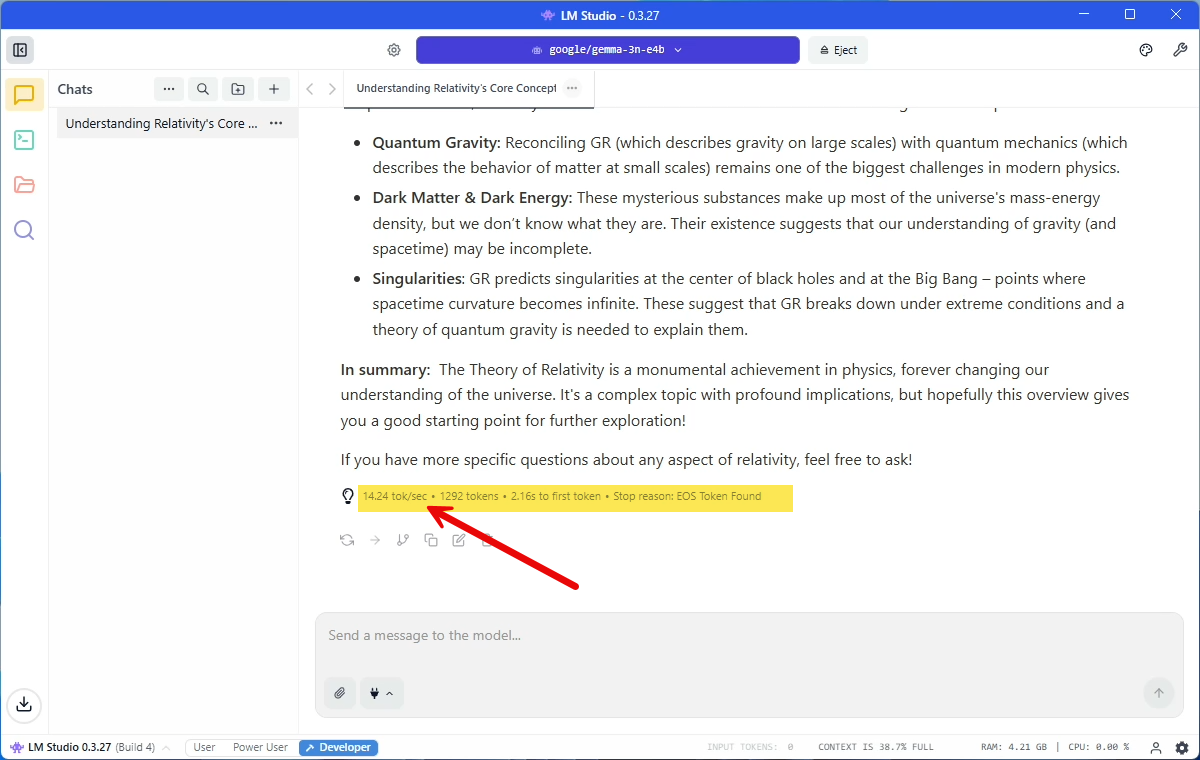Image resolution: width=1200 pixels, height=760 pixels.
Task: Eject the loaded model
Action: 838,50
